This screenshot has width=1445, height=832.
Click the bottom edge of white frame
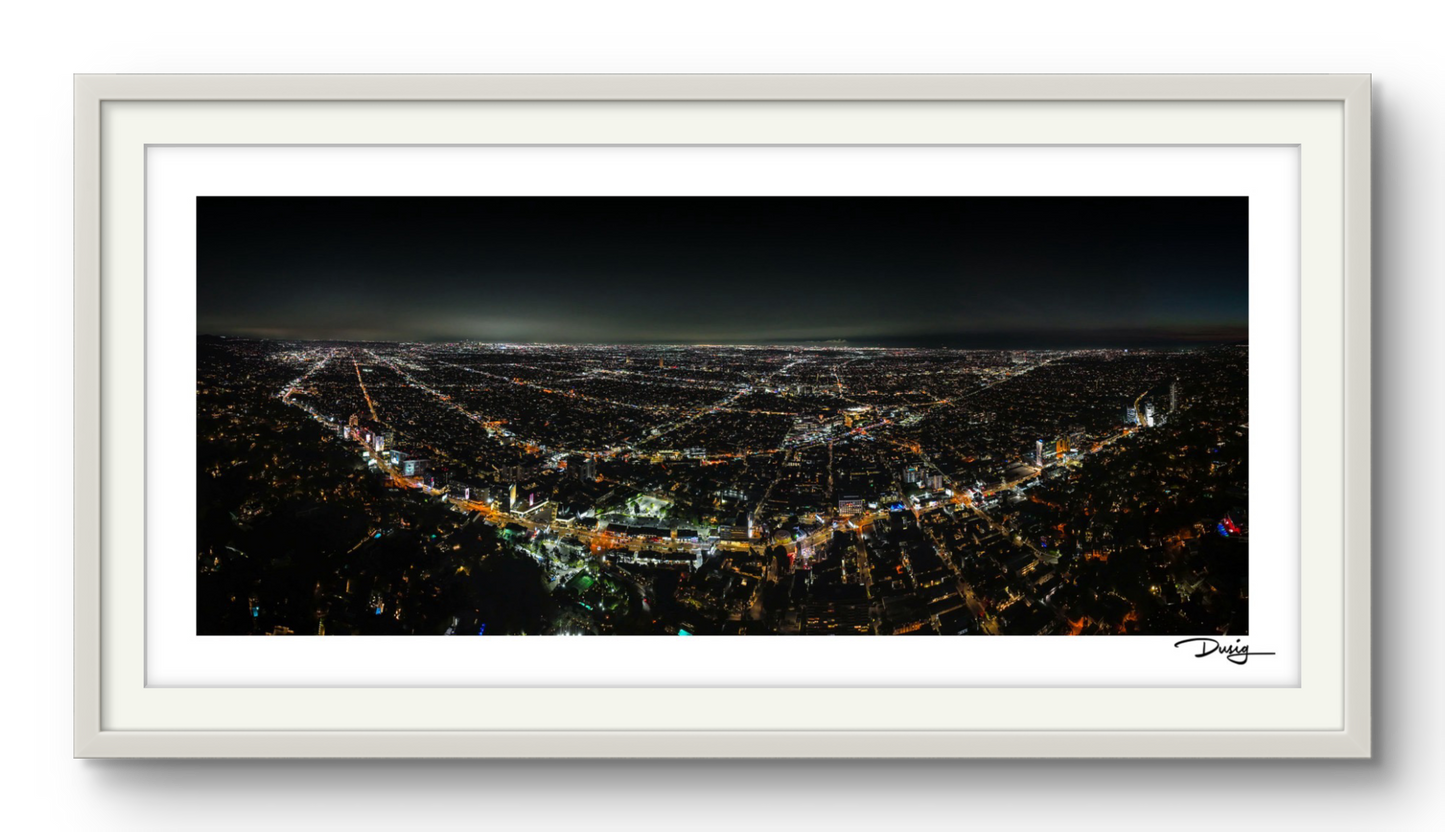click(x=722, y=744)
